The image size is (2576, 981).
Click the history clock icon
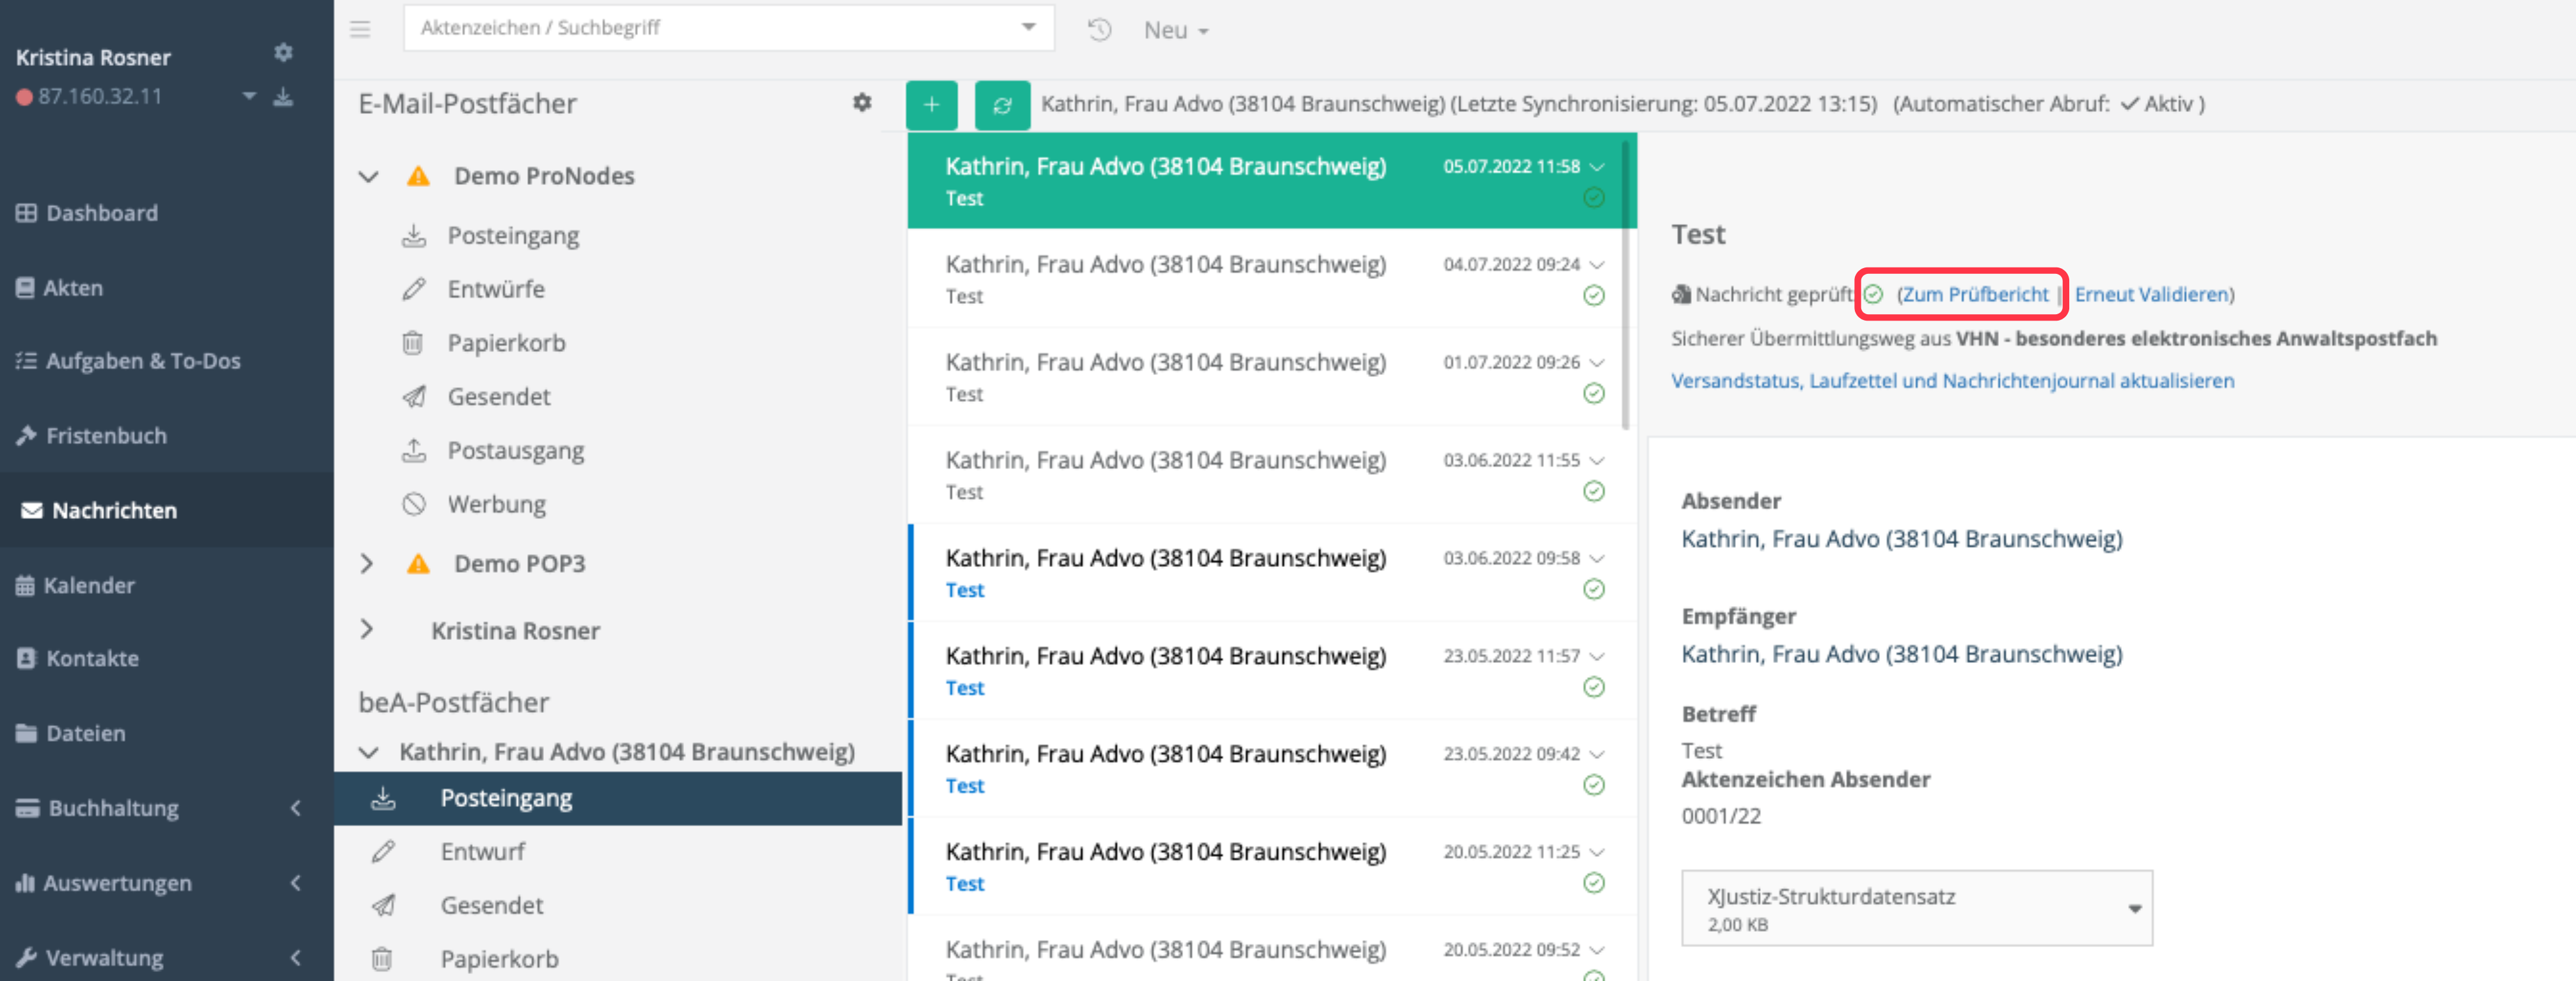pos(1099,30)
